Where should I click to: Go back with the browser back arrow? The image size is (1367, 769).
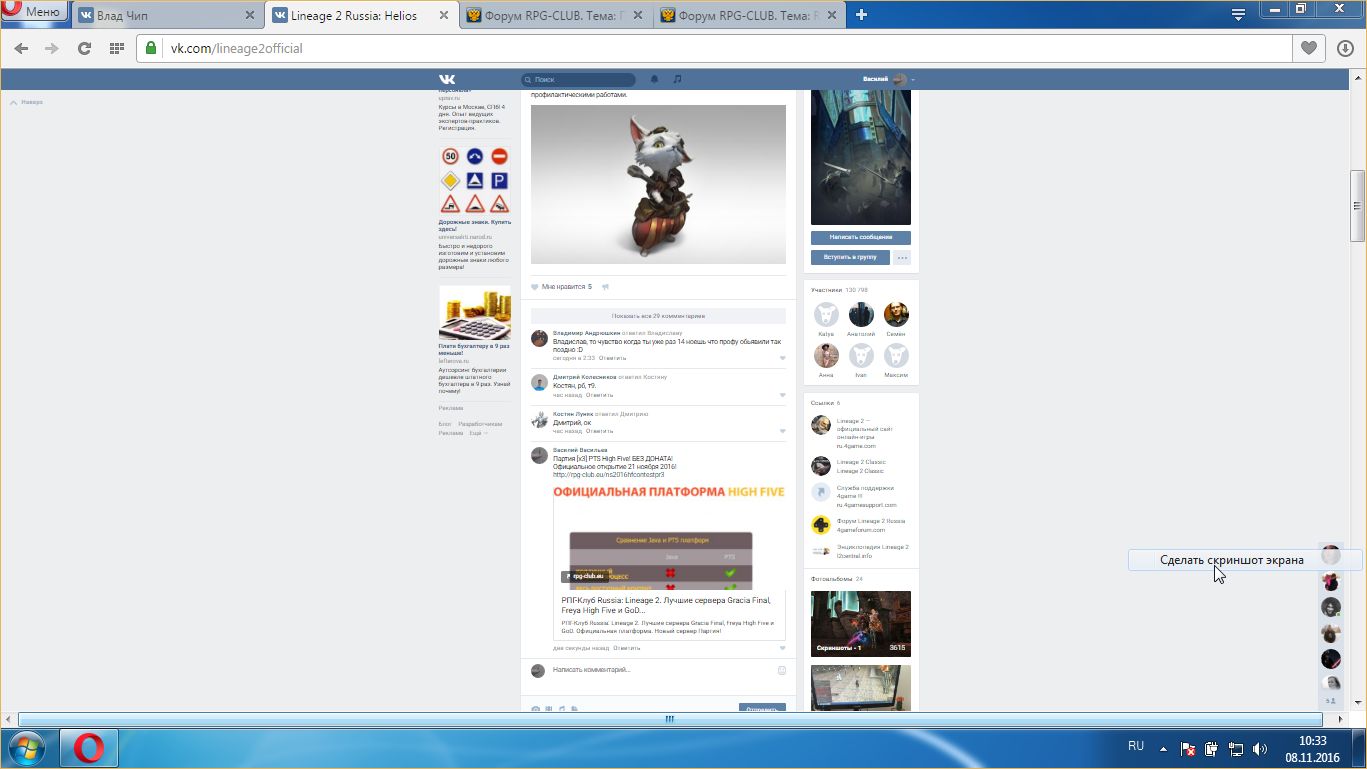[x=21, y=48]
